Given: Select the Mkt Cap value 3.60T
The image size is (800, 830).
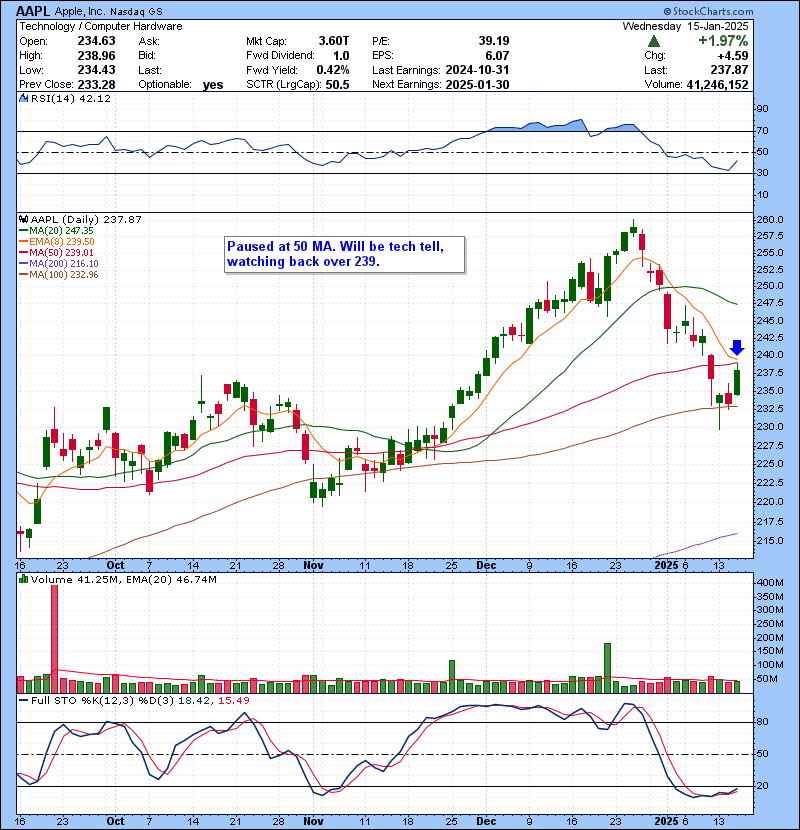Looking at the screenshot, I should point(334,41).
